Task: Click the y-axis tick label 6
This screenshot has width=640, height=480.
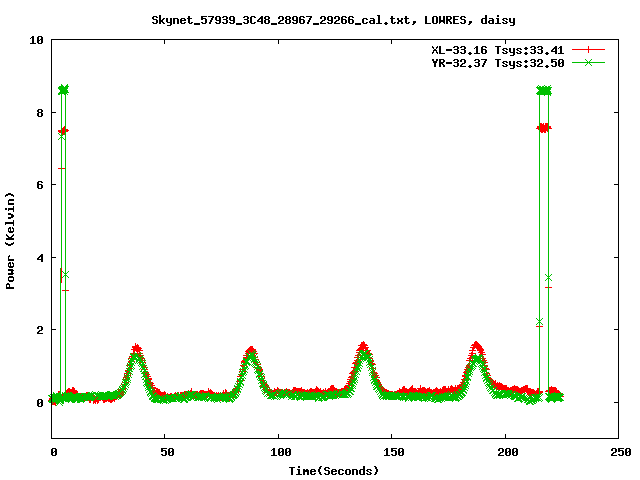Action: tap(40, 185)
